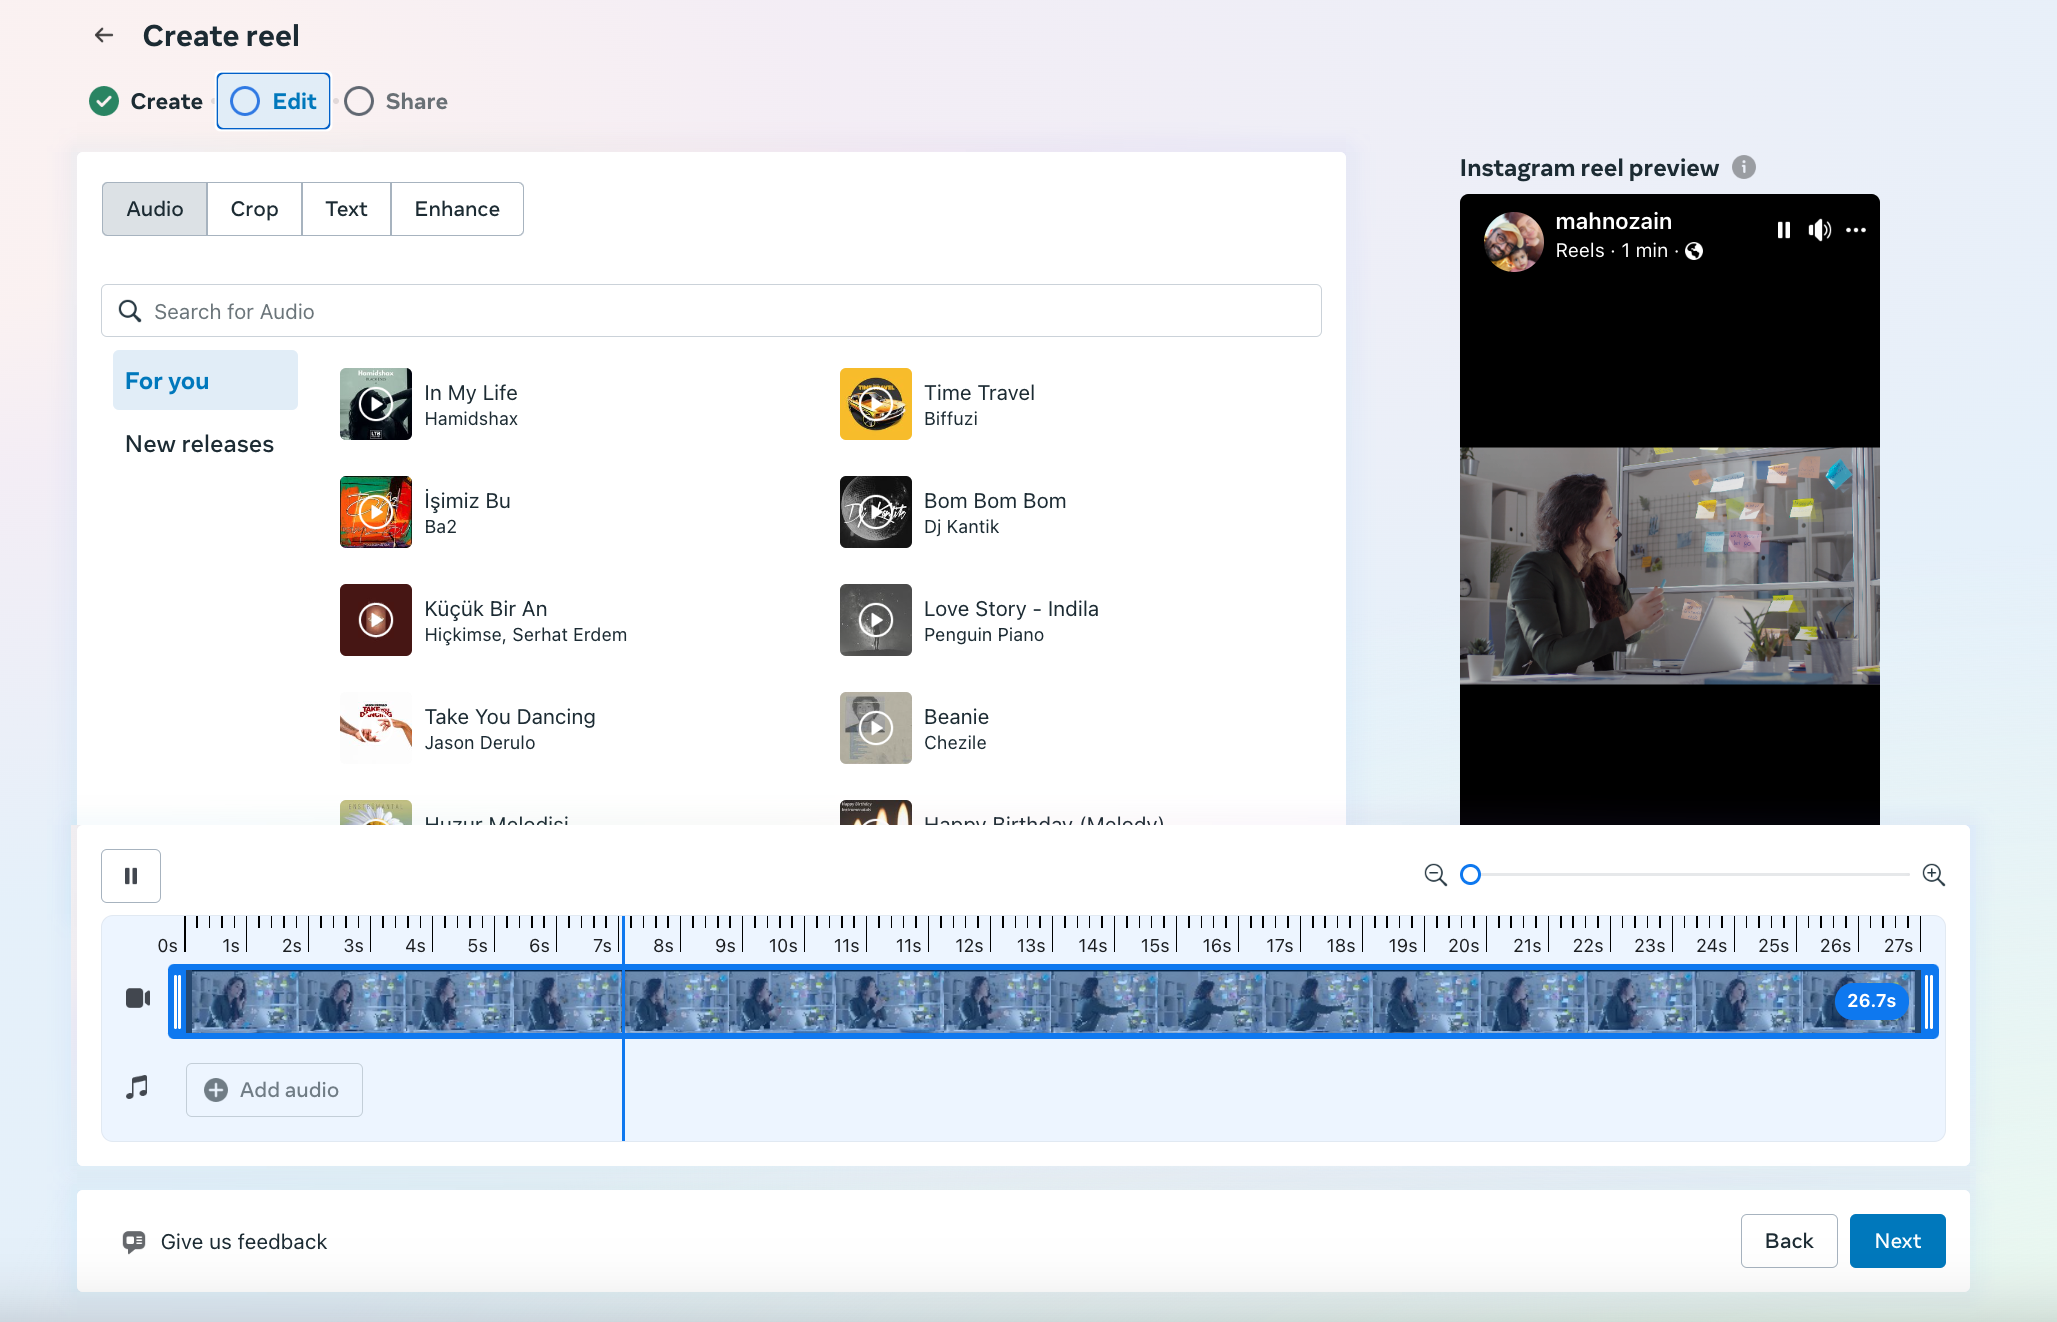Click the Back button
The height and width of the screenshot is (1322, 2057).
[1789, 1241]
